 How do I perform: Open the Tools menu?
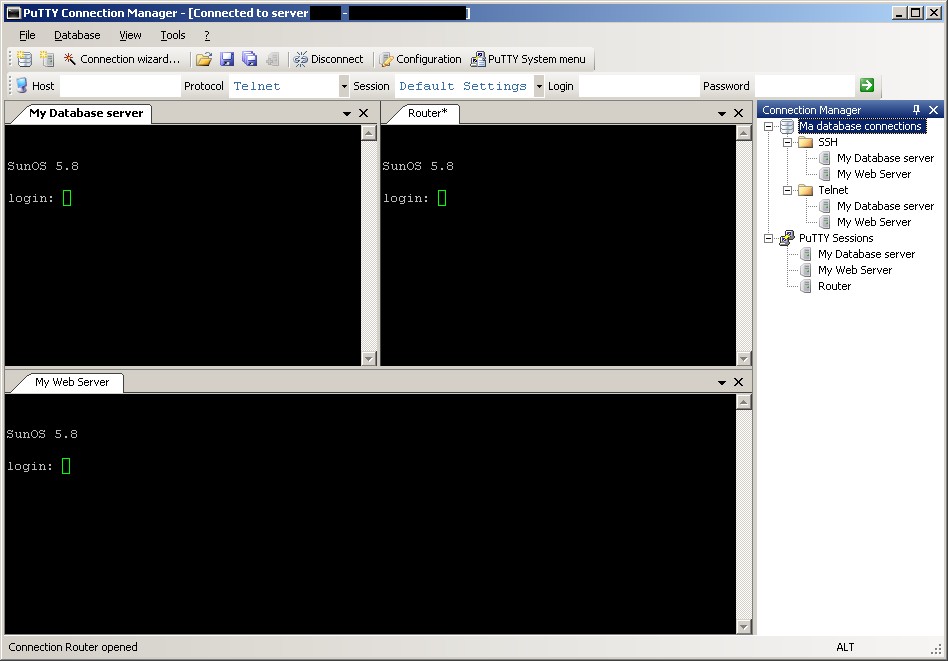(x=172, y=34)
